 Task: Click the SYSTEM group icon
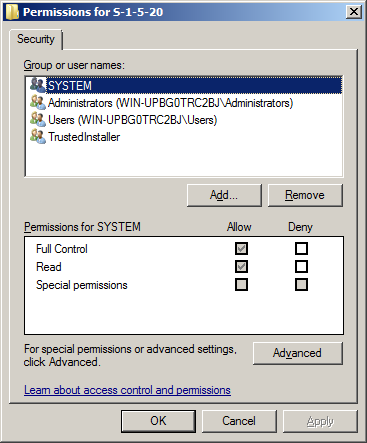[x=38, y=85]
